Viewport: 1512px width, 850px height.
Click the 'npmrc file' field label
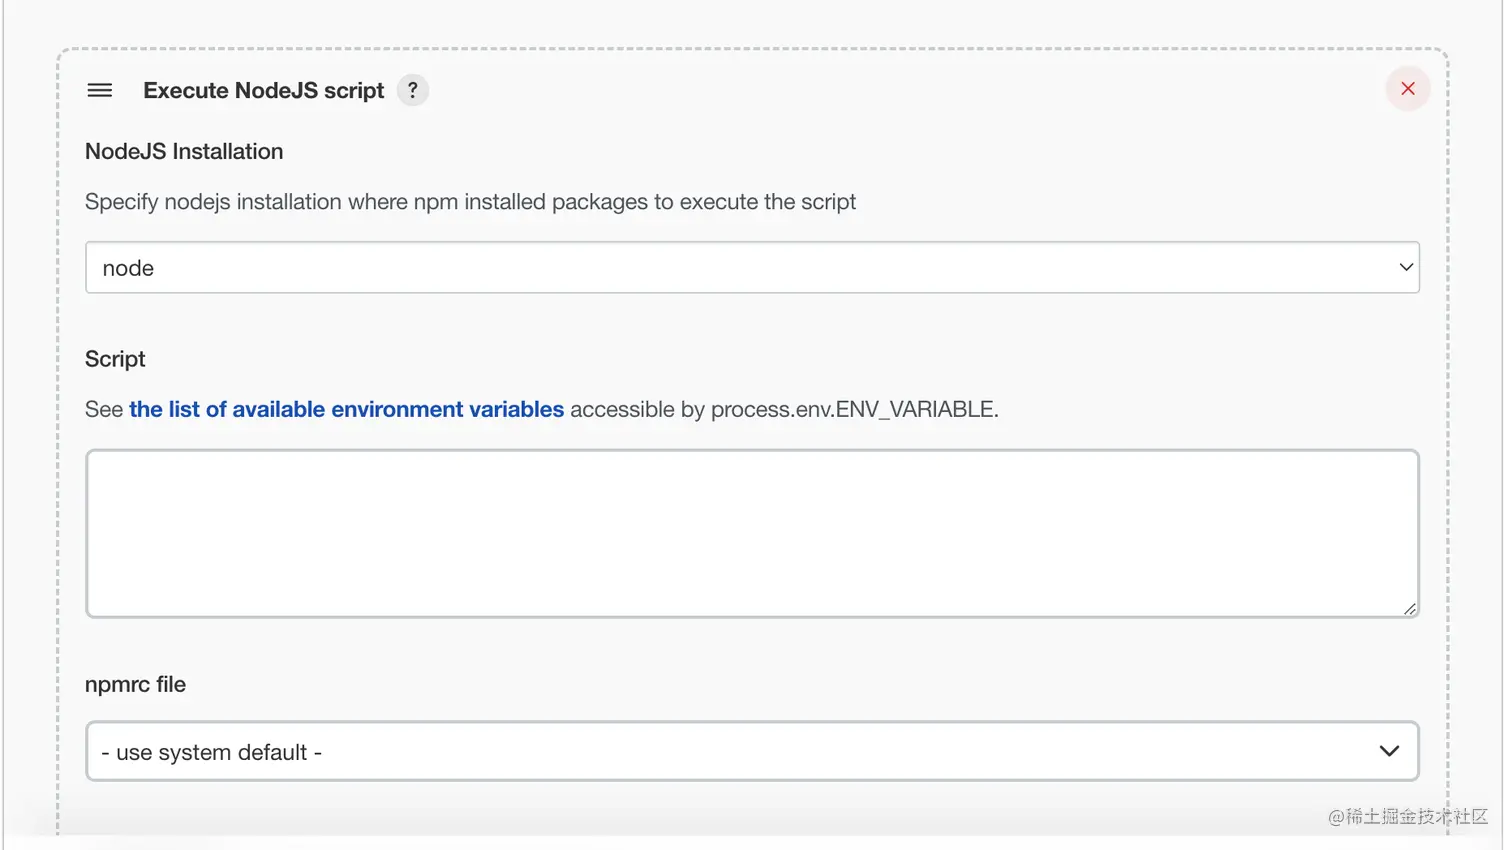tap(135, 684)
